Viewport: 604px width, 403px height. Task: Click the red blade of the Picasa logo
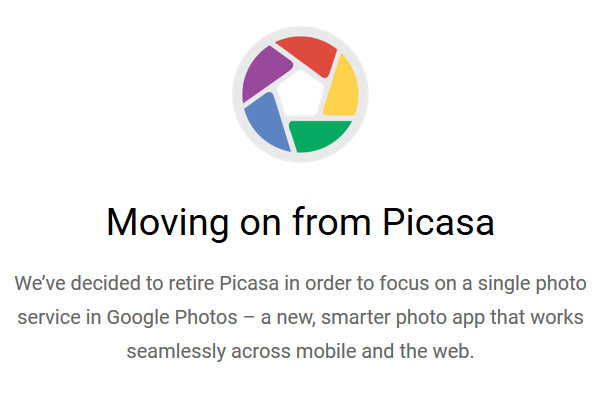[x=305, y=53]
